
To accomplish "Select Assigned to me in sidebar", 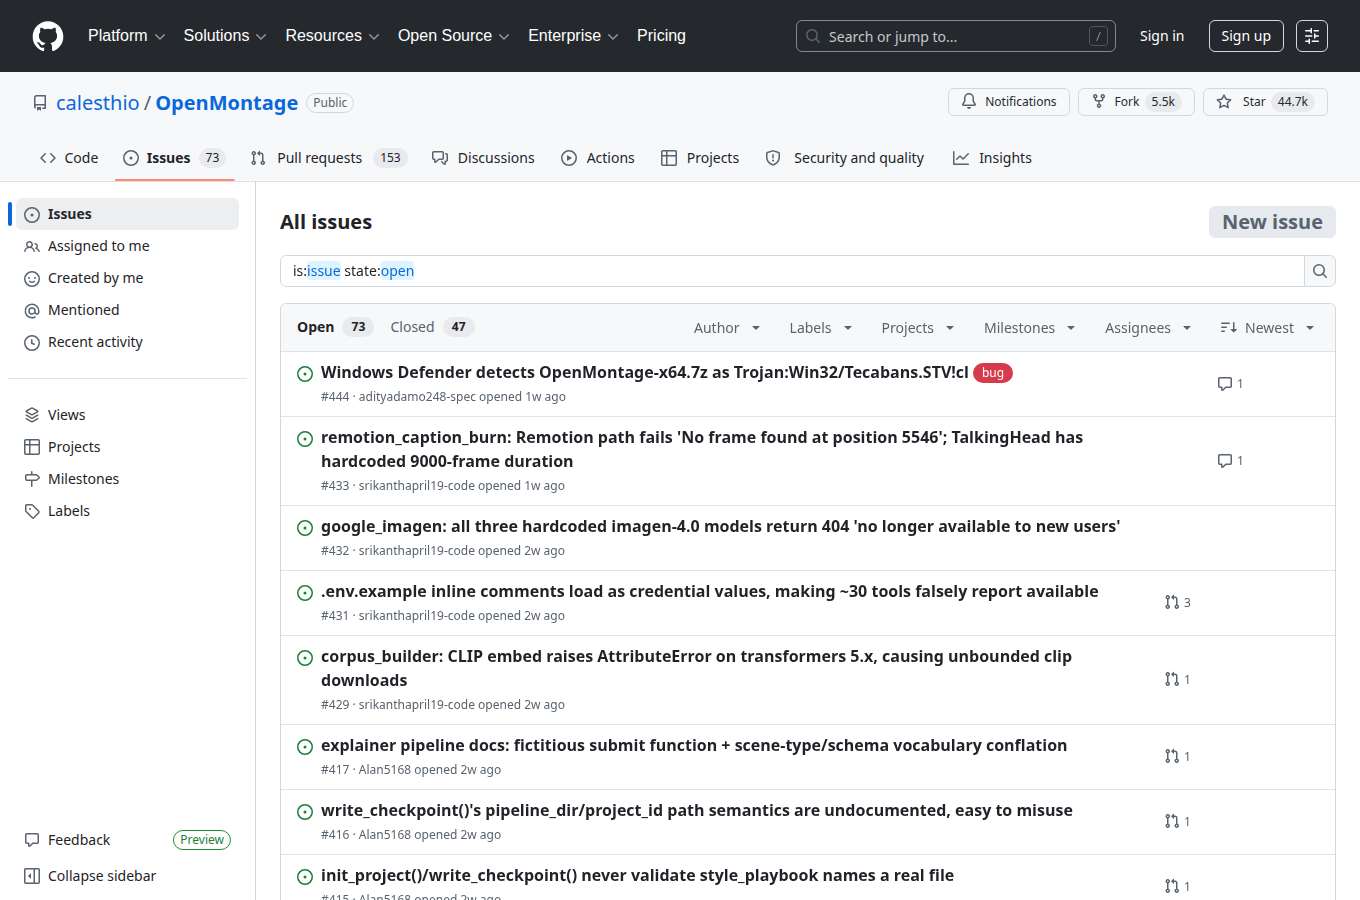I will click(128, 246).
